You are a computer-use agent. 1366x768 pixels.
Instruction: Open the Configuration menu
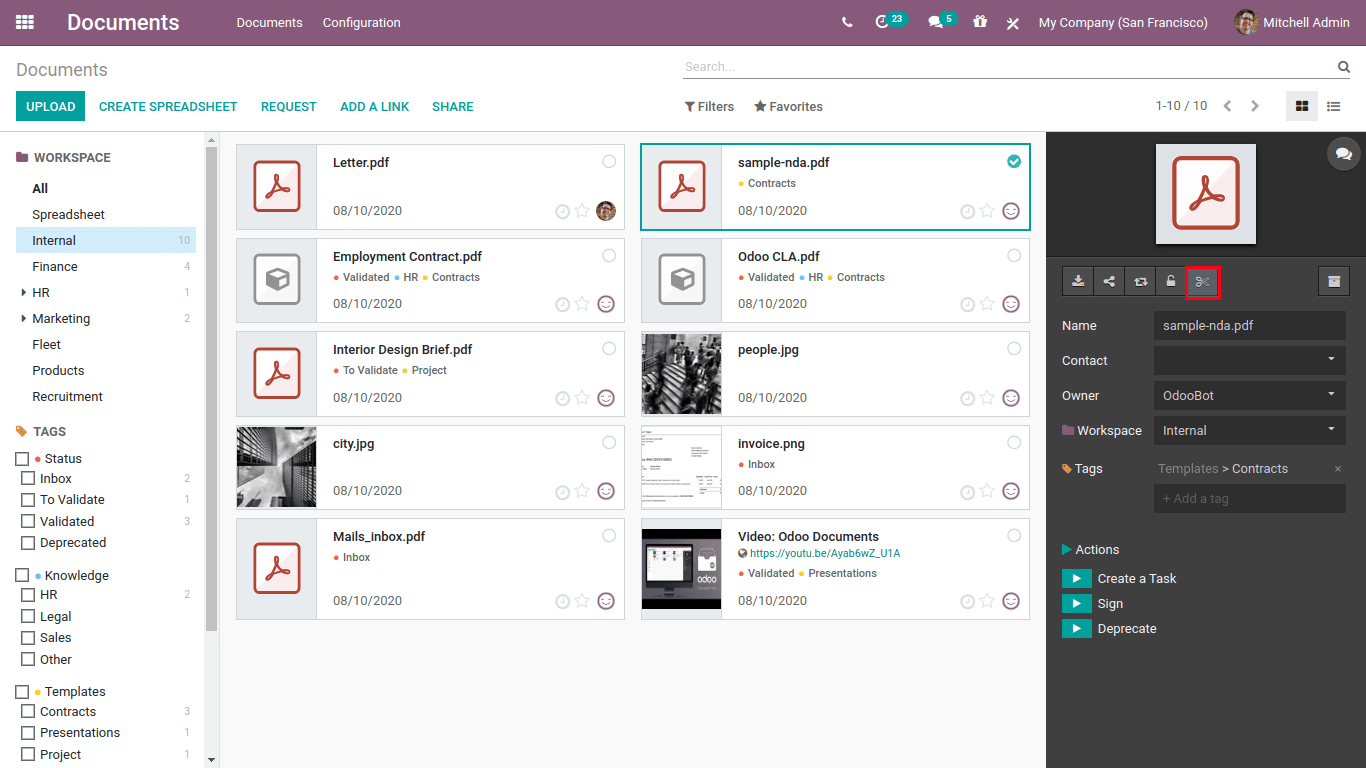coord(361,22)
